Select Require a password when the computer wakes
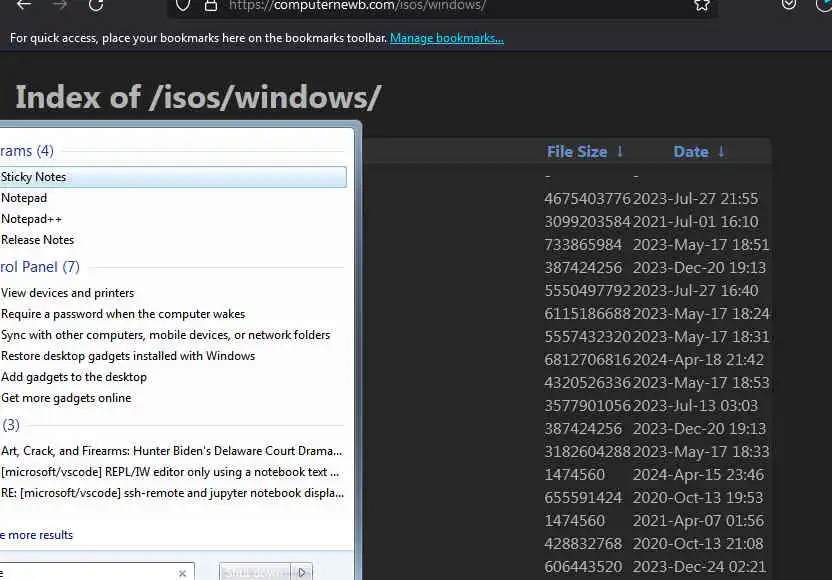This screenshot has width=832, height=580. 123,314
